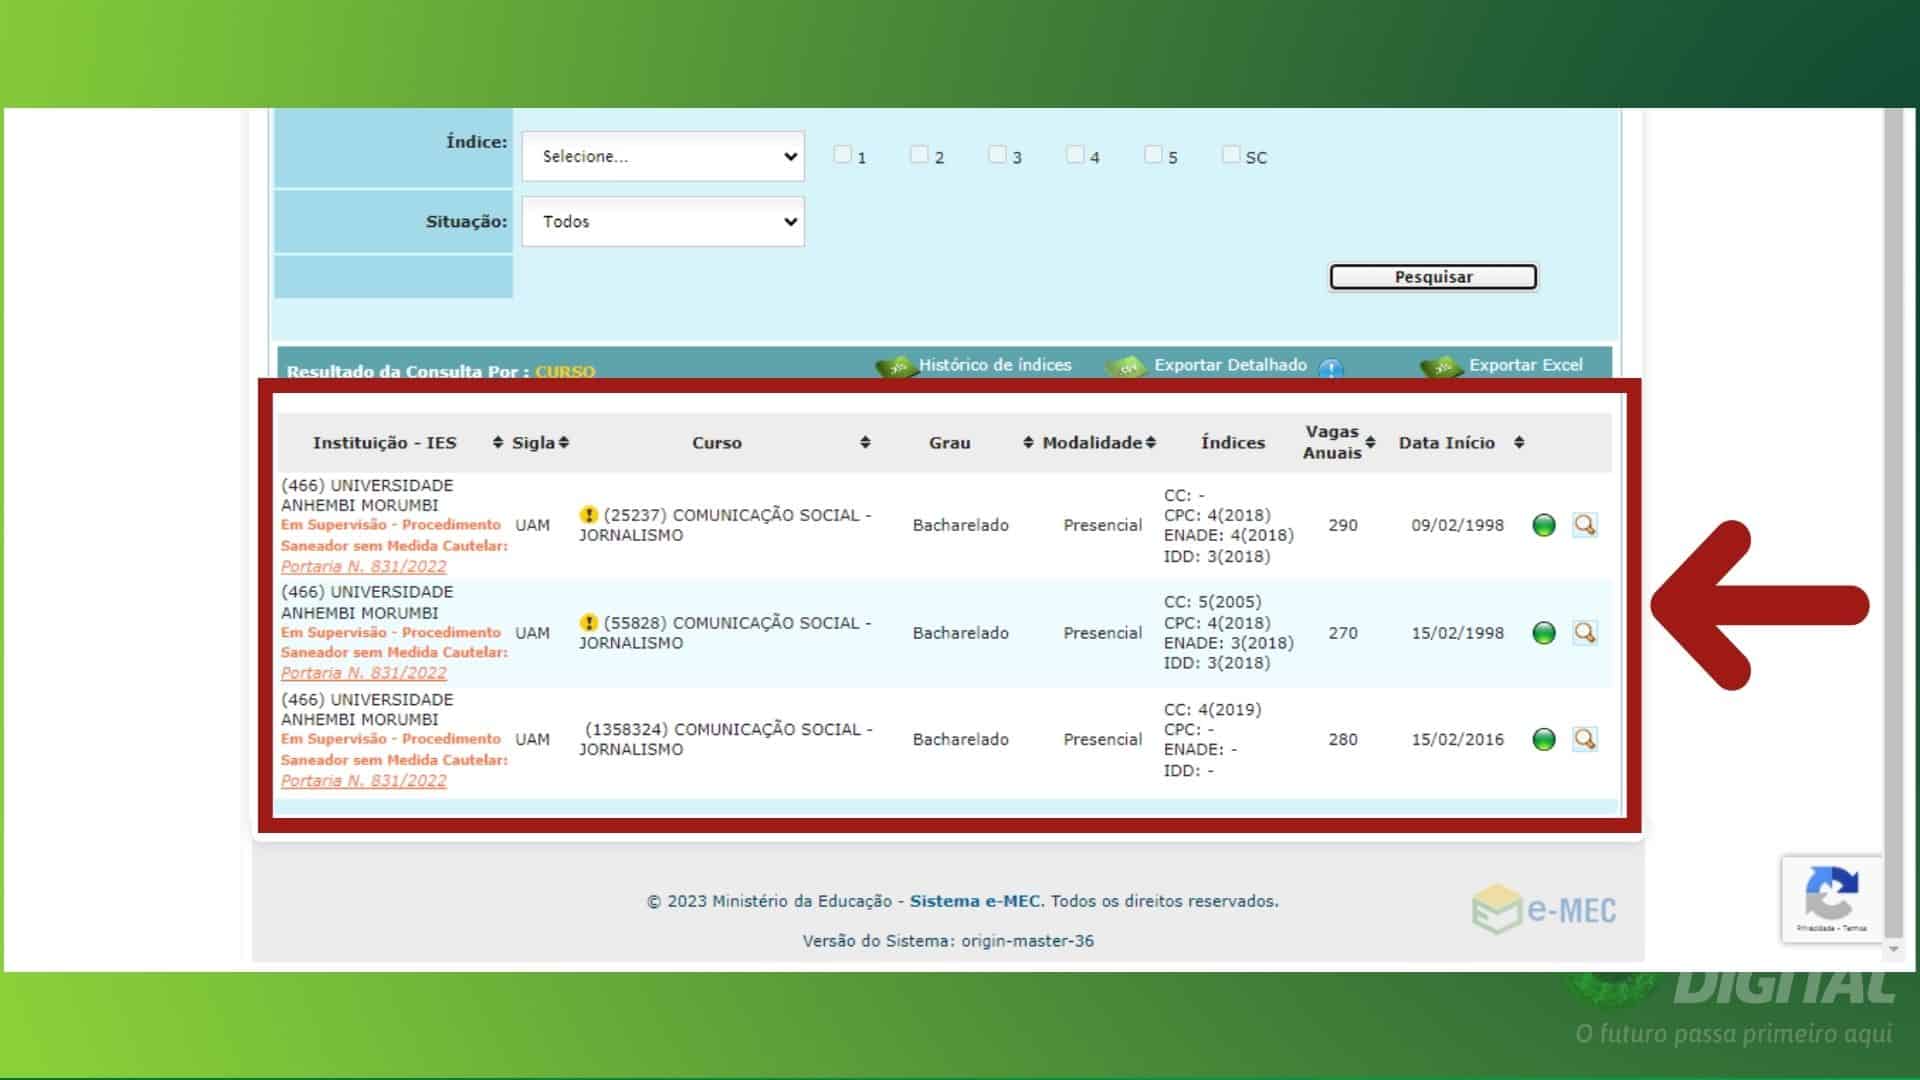Enable the index value 4 checkbox
Screen dimensions: 1920x1080
point(1075,155)
